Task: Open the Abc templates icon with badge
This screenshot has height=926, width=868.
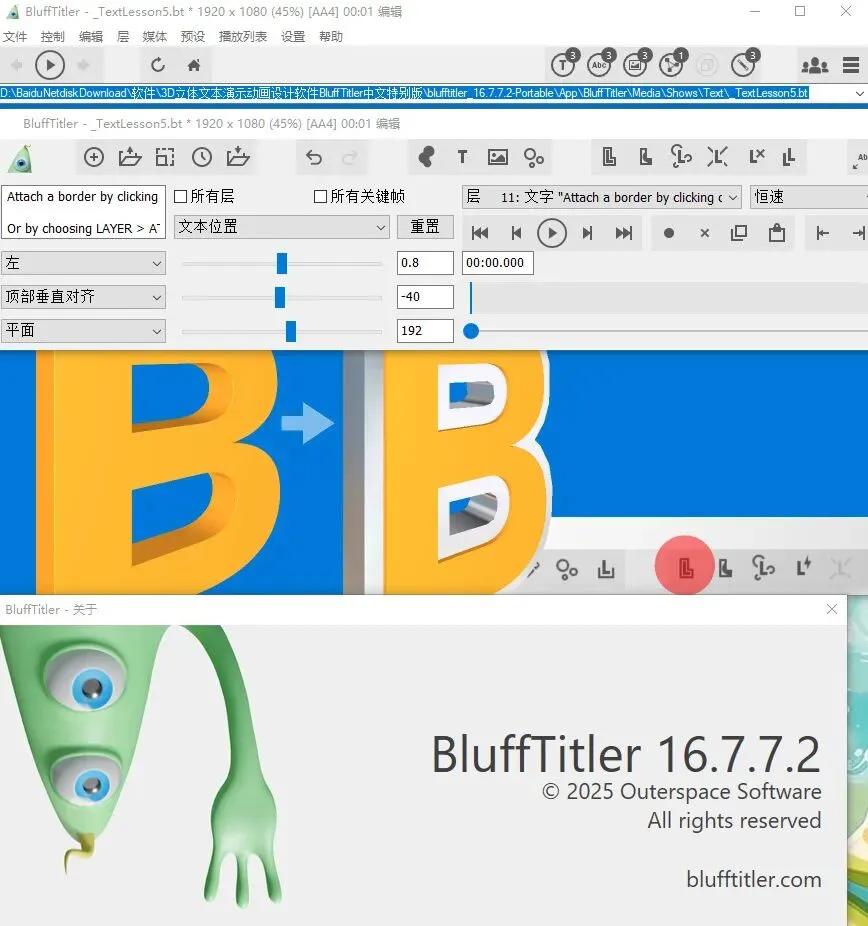Action: 601,63
